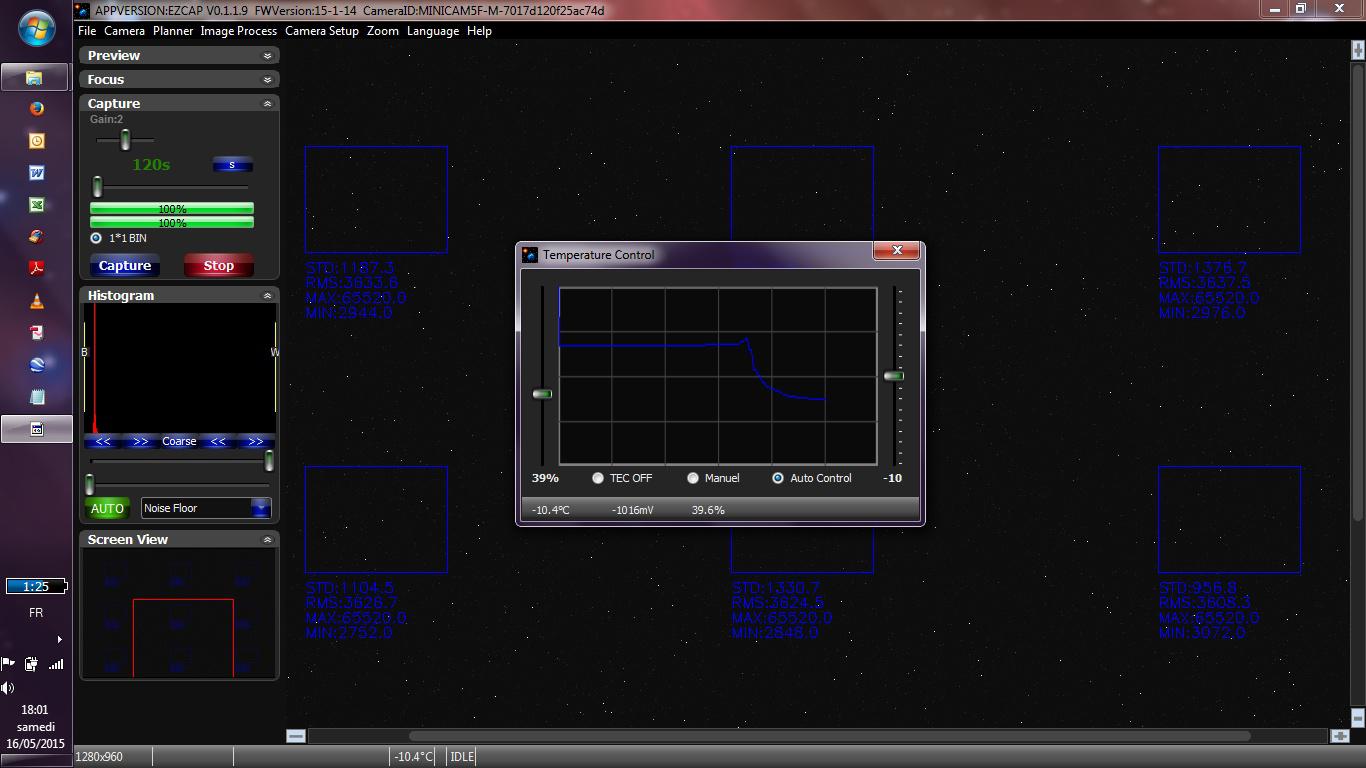Click the >> button immediately left of Coarse
This screenshot has width=1366, height=768.
click(141, 441)
